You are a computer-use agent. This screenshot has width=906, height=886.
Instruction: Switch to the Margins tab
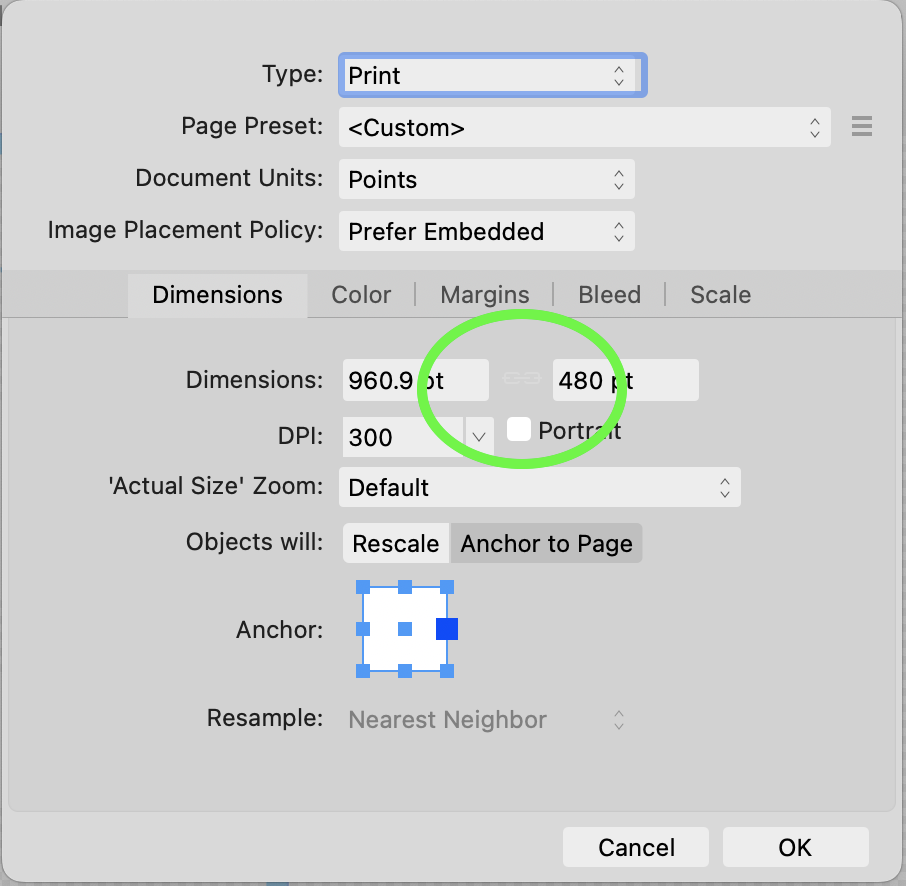point(485,295)
